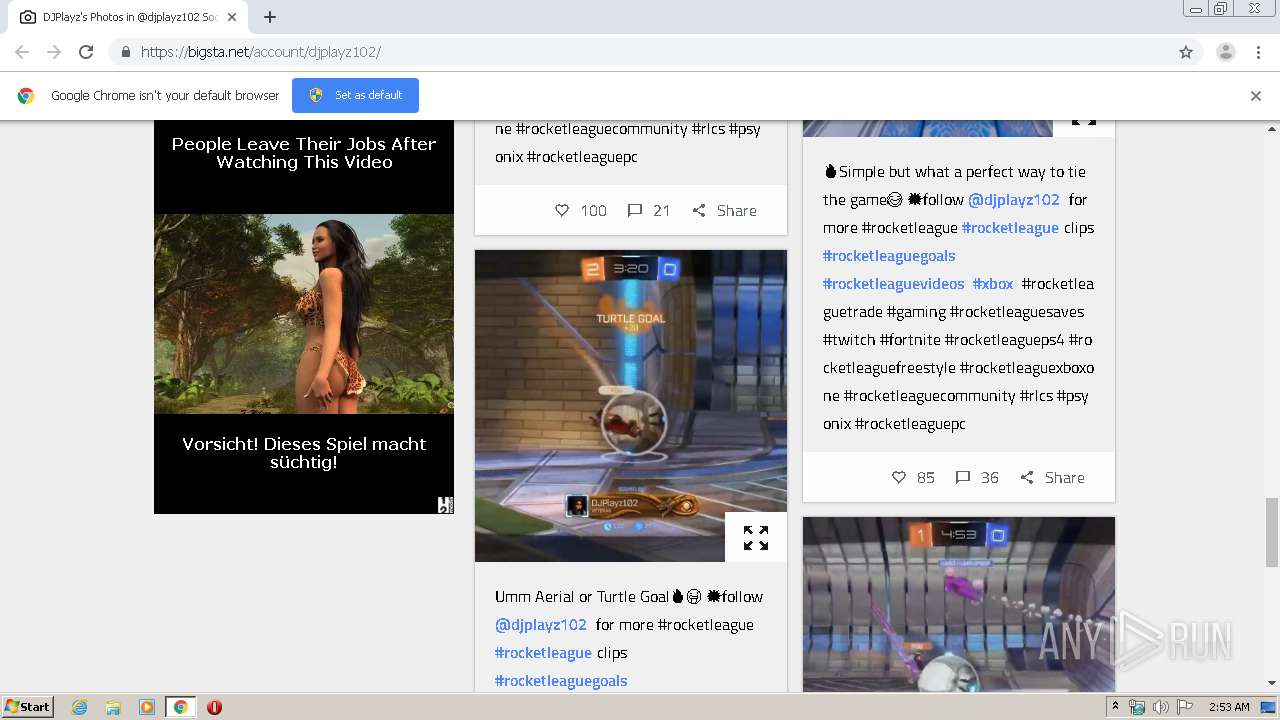Image resolution: width=1280 pixels, height=720 pixels.
Task: Open comments on post with 21 comments
Action: [634, 210]
